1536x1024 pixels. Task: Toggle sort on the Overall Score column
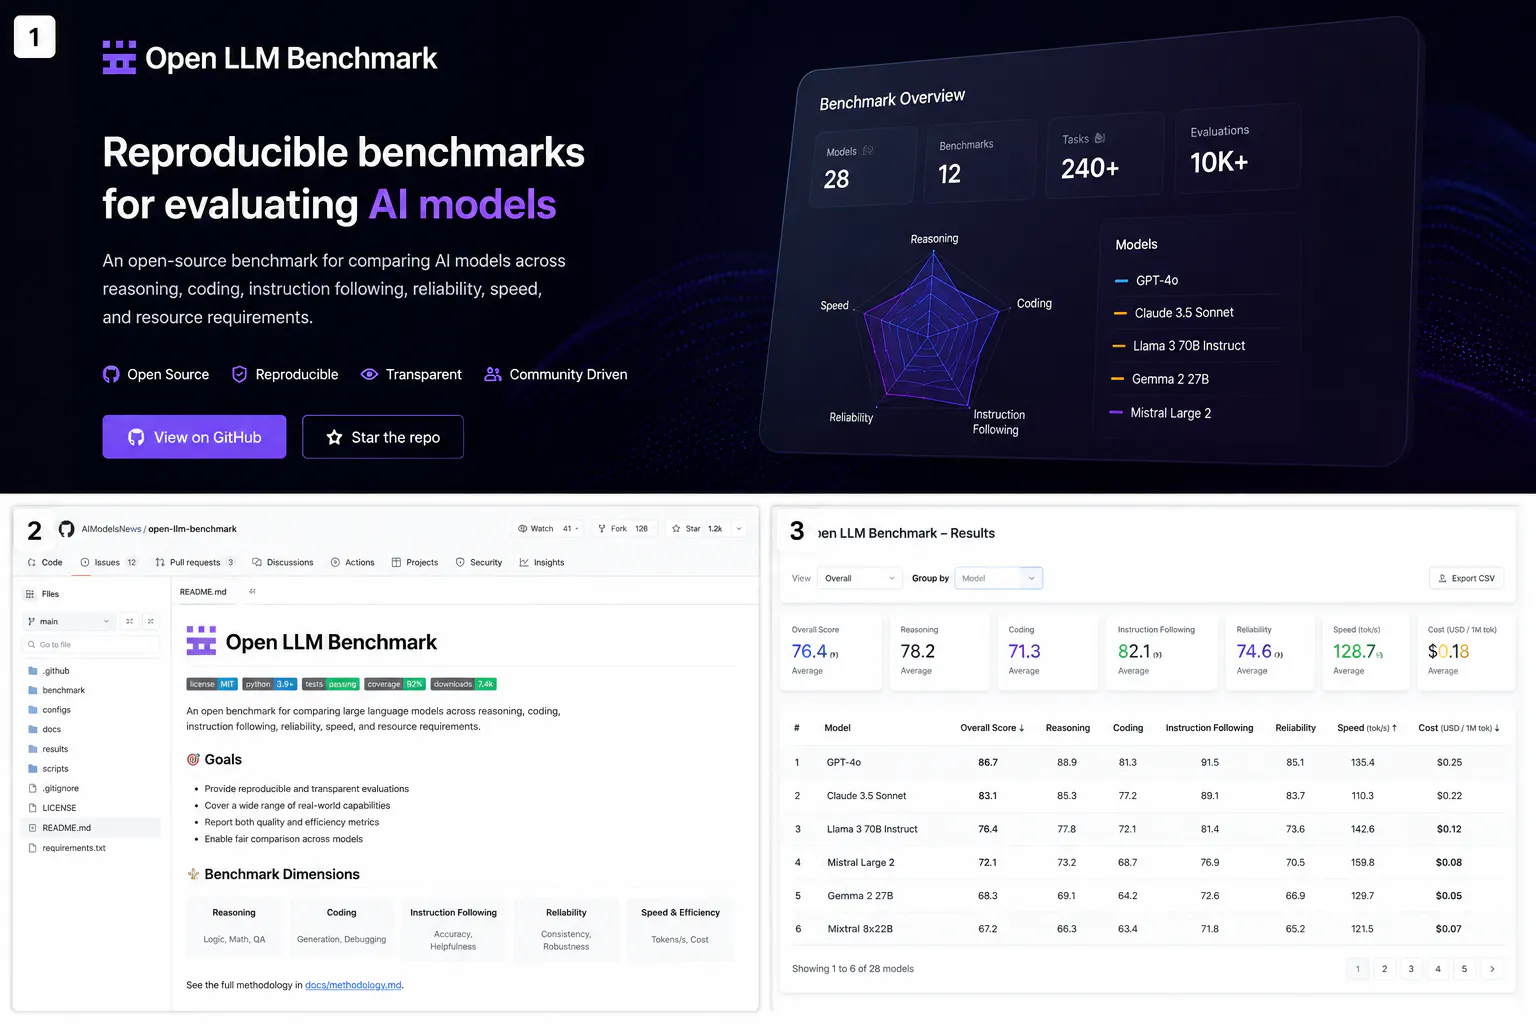pos(992,728)
